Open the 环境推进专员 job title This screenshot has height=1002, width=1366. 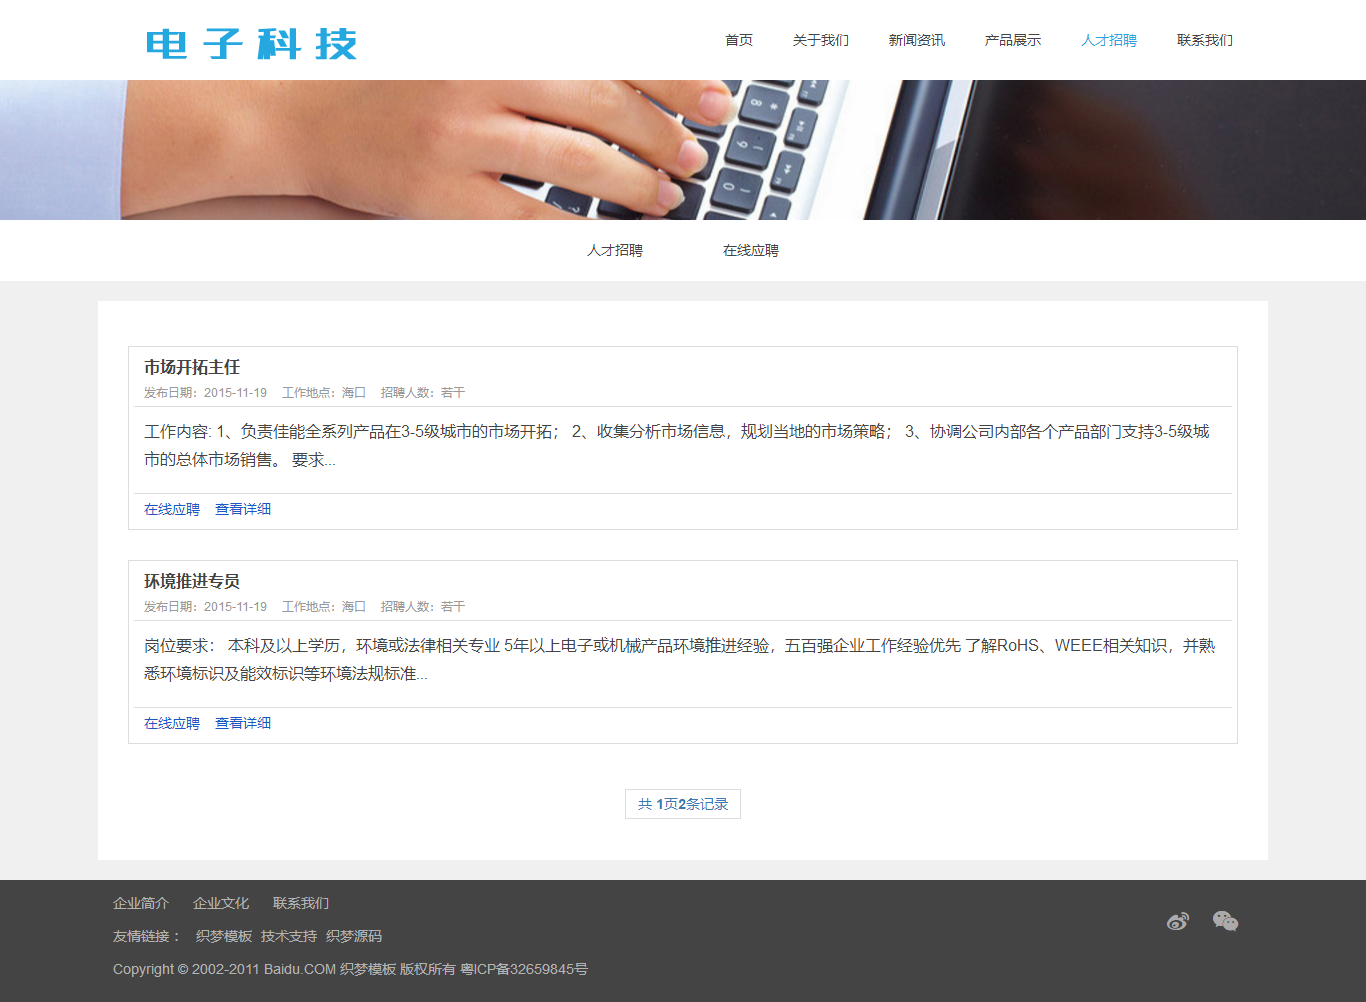(192, 581)
